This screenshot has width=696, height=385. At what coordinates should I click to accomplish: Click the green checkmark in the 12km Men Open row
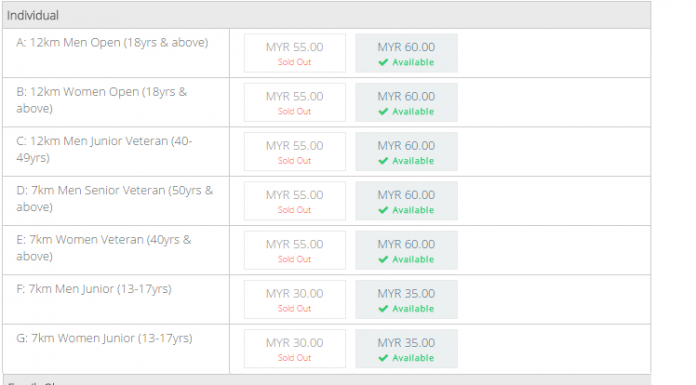point(384,62)
